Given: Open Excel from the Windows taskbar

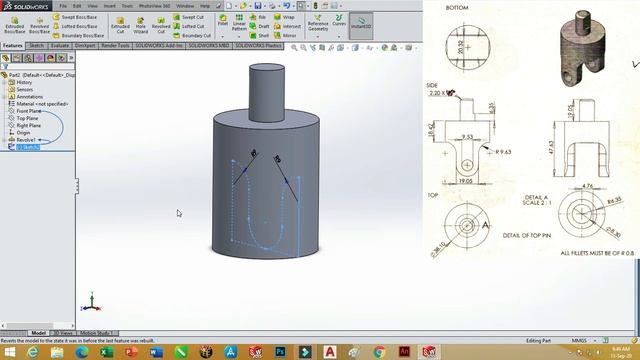Looking at the screenshot, I should (x=107, y=351).
